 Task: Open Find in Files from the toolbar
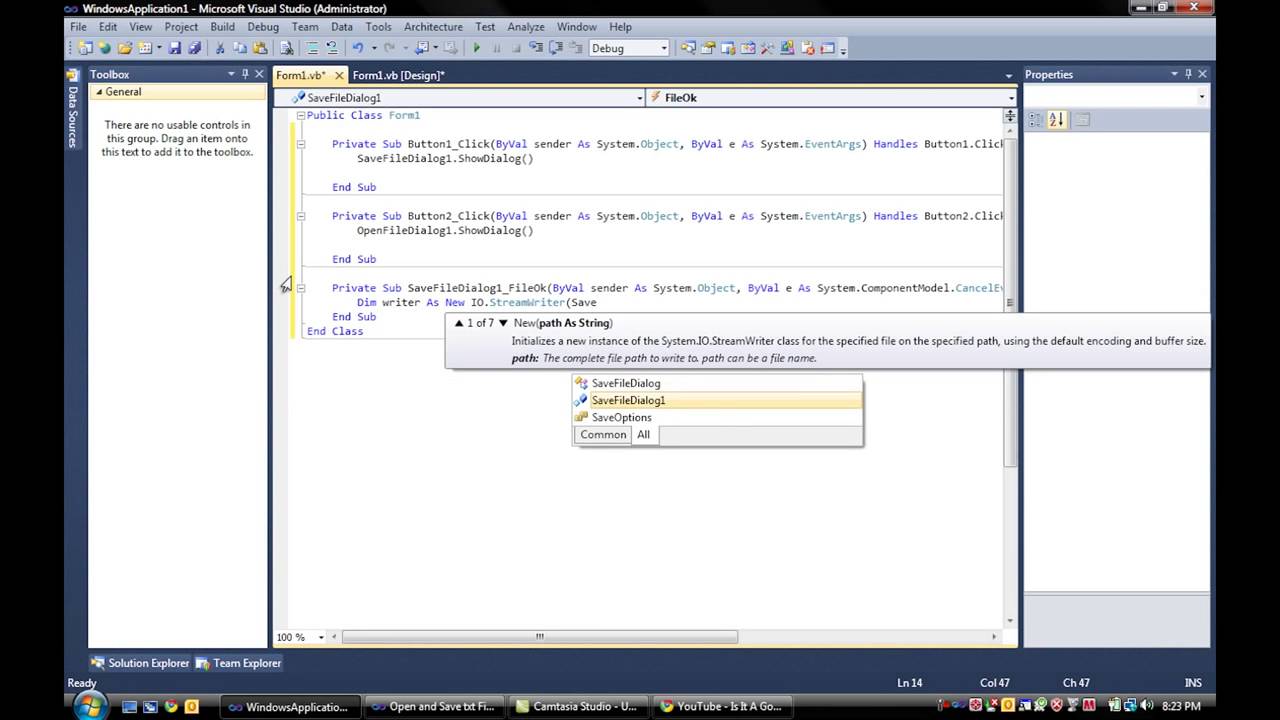point(286,48)
